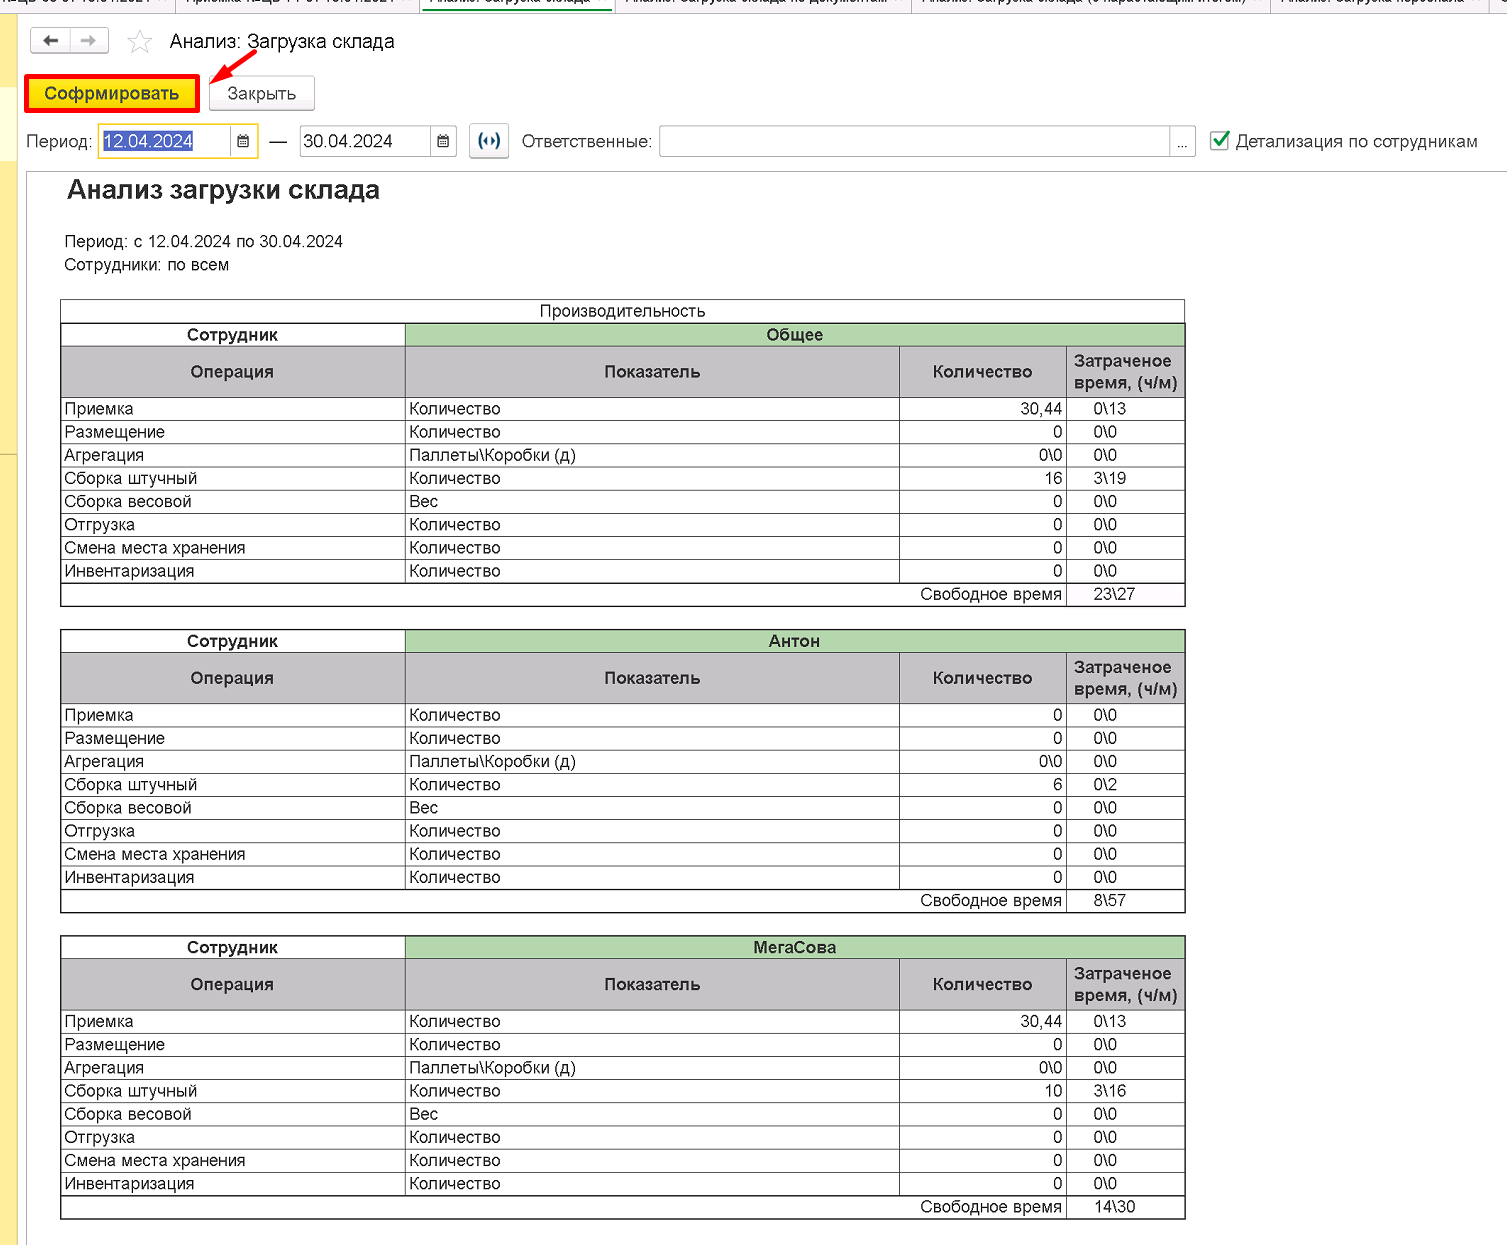1507x1245 pixels.
Task: Select Размещение row in Общее table
Action: pos(622,432)
